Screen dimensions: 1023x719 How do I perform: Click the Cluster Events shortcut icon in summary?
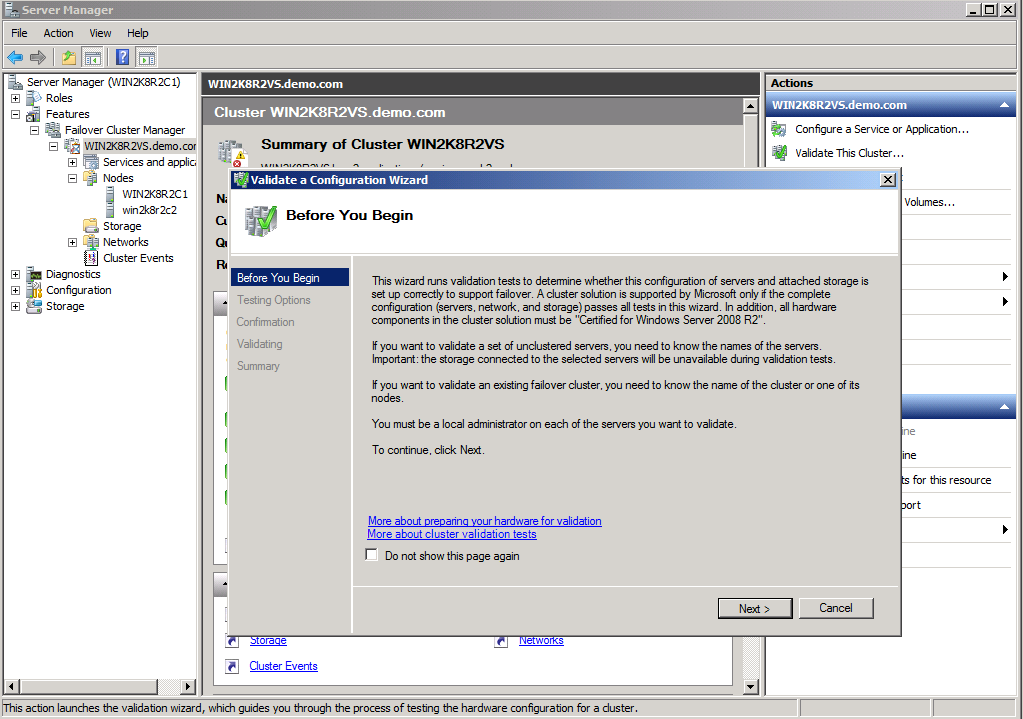[232, 666]
